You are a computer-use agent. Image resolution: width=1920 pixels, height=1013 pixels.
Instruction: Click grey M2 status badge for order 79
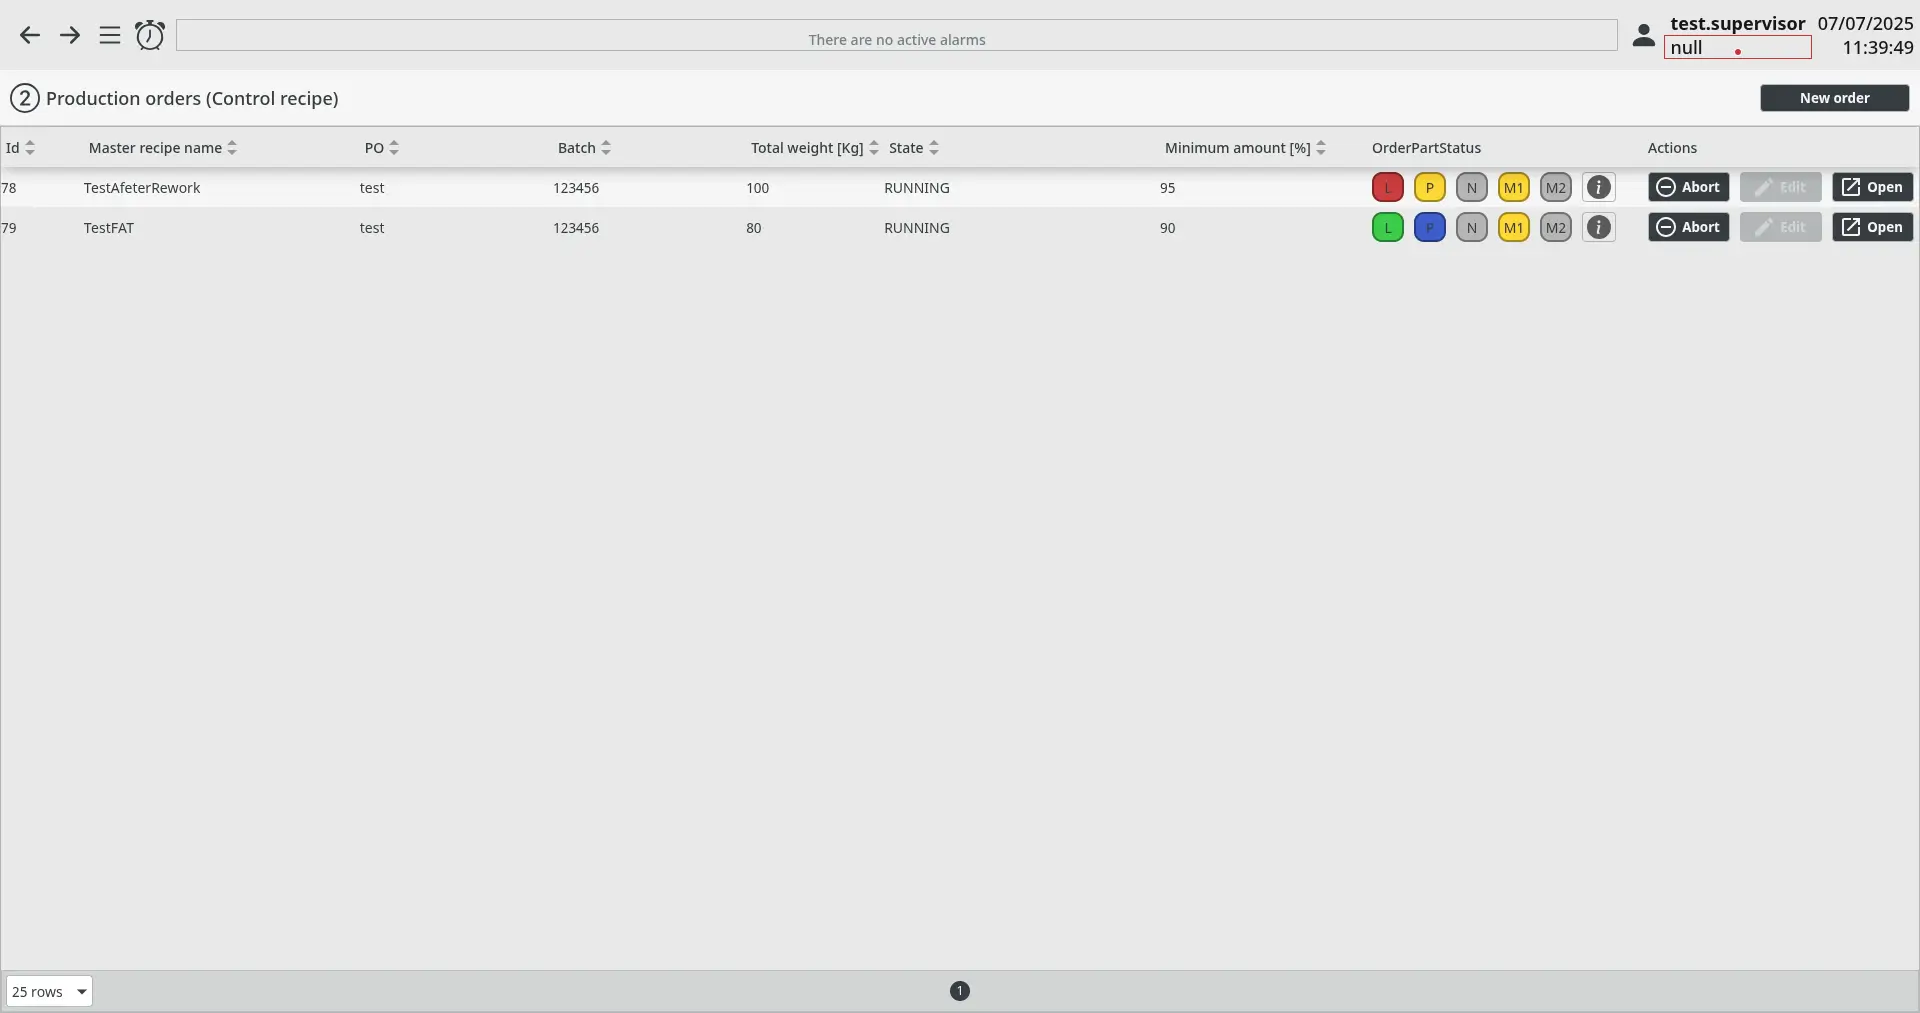point(1556,228)
